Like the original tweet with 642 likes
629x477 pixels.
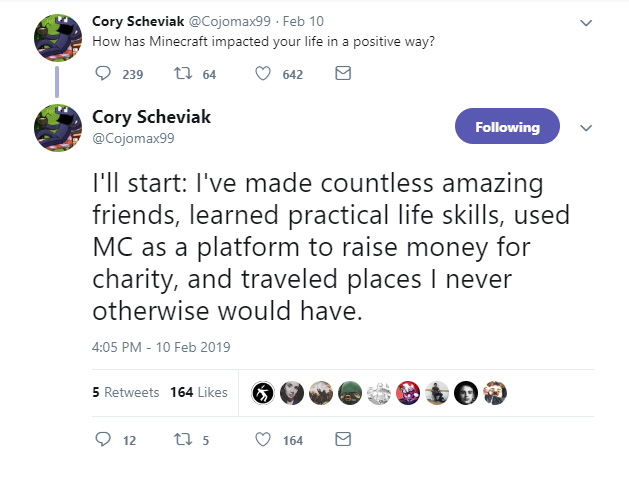coord(264,73)
